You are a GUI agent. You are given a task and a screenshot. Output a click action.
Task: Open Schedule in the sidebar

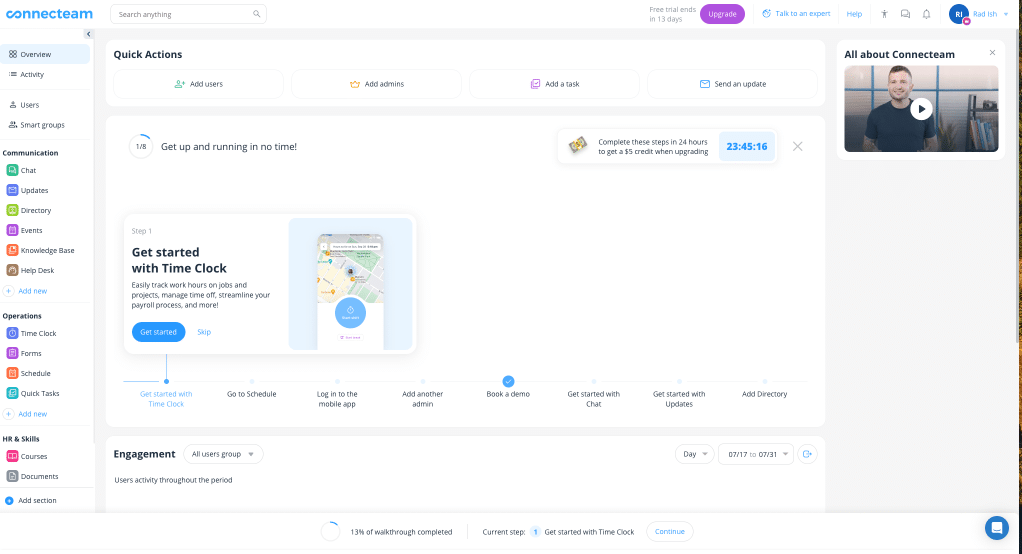point(28,373)
